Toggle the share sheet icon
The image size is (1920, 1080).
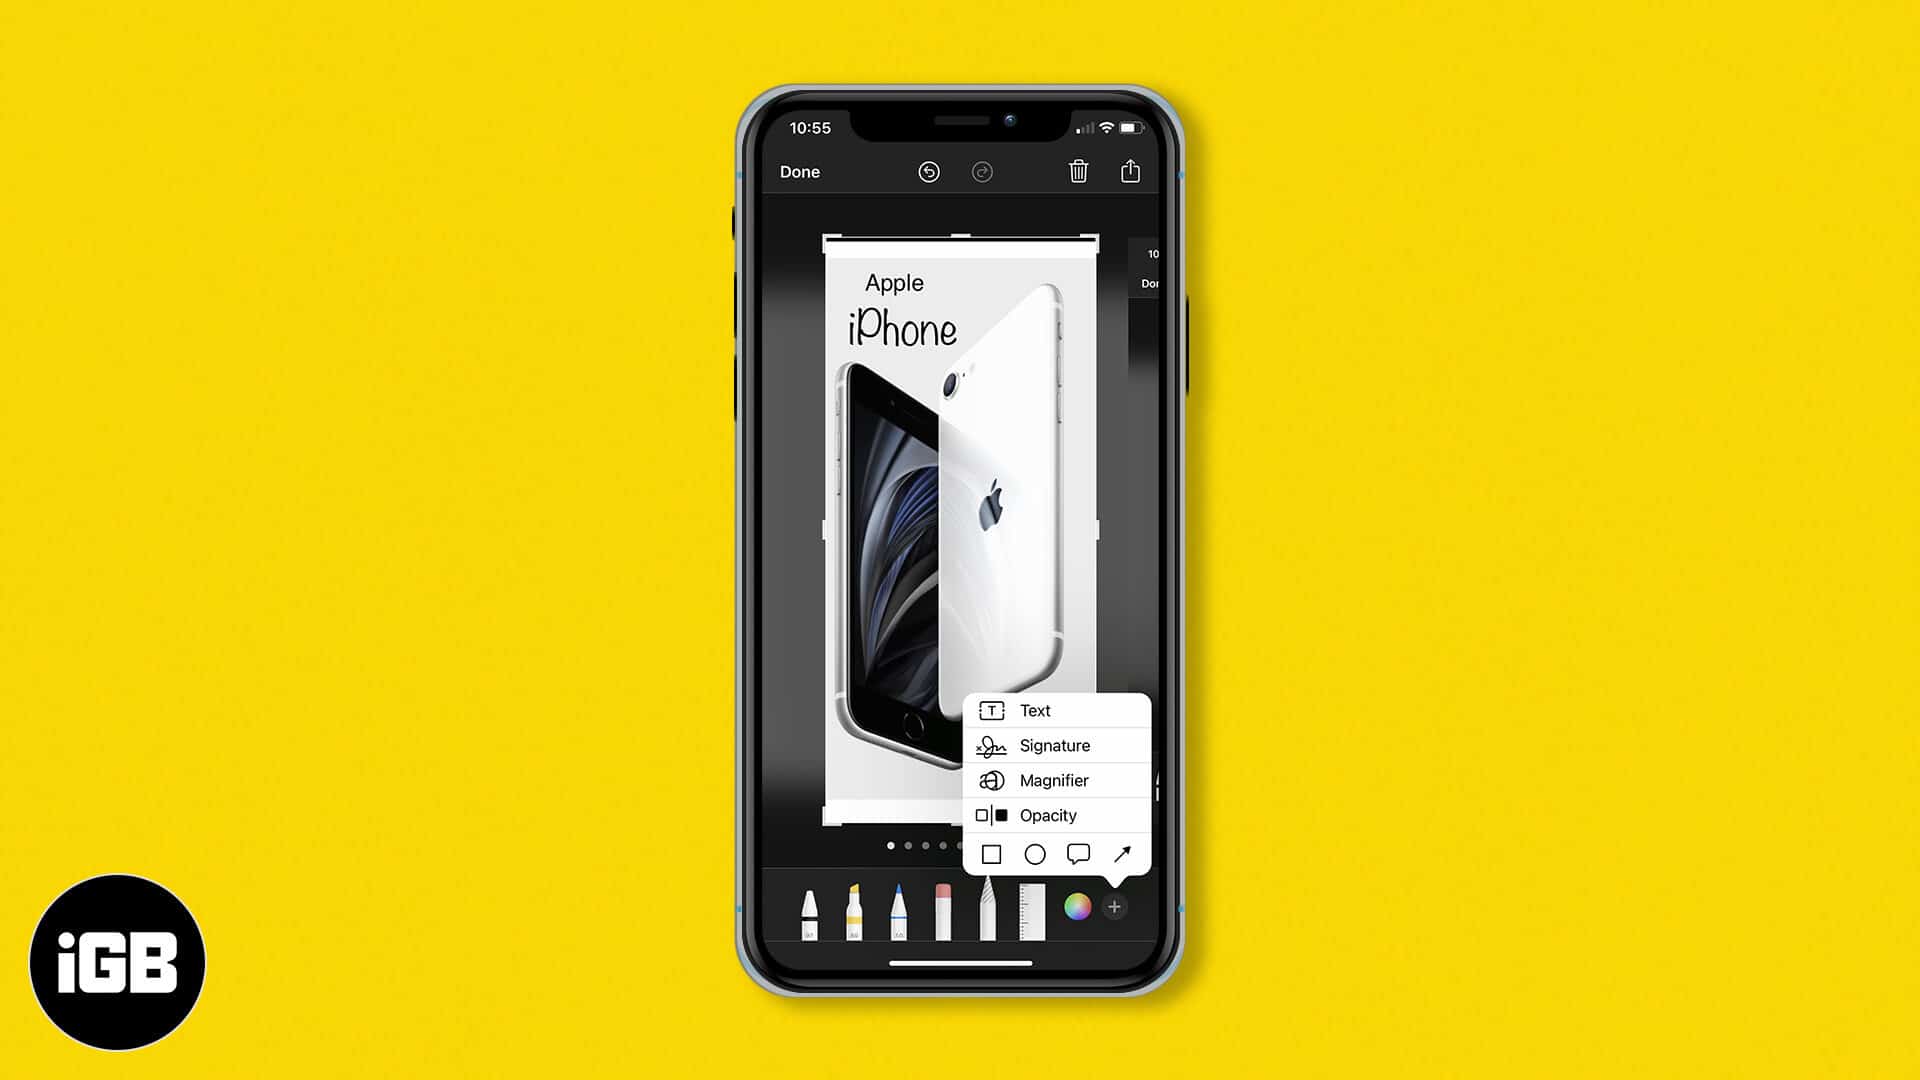tap(1130, 171)
